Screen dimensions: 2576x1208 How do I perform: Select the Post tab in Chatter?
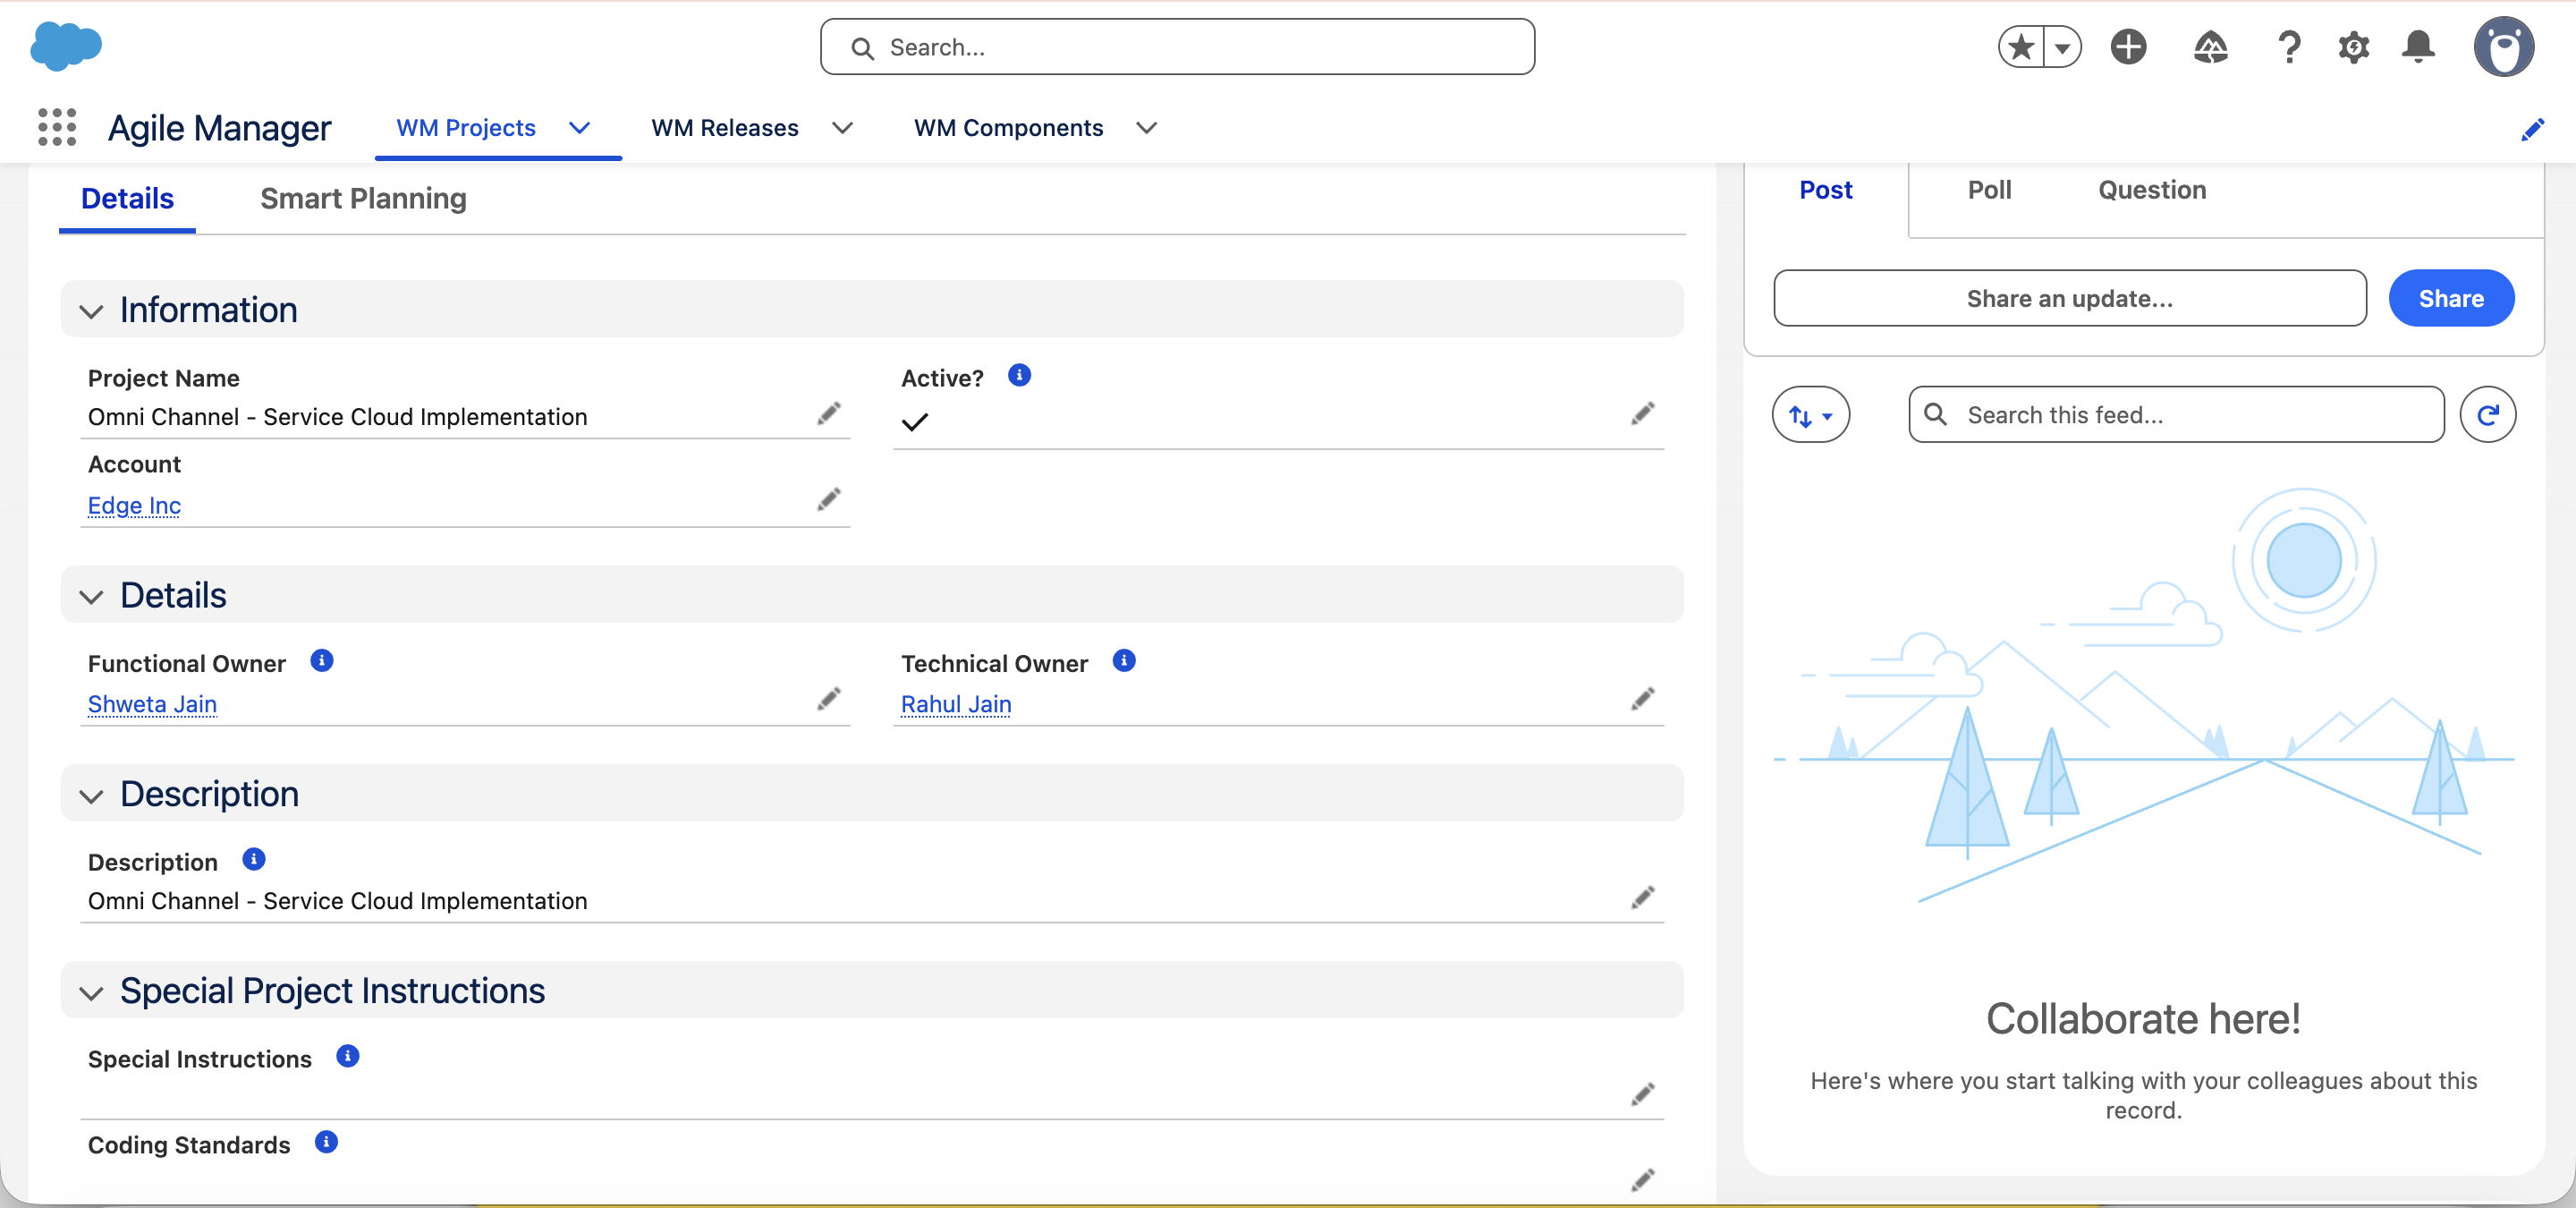click(1826, 190)
